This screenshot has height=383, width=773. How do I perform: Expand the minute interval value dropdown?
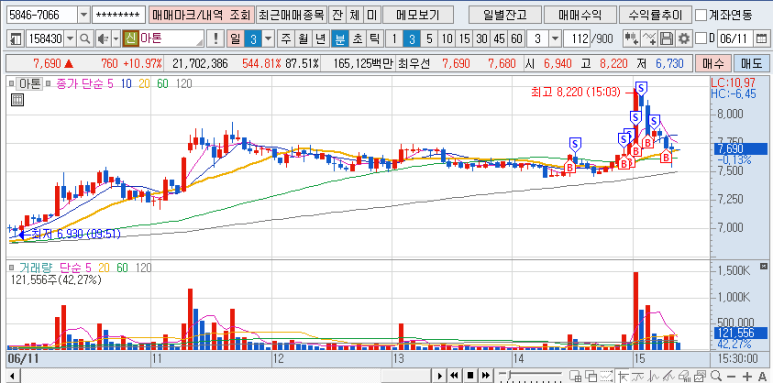(555, 38)
